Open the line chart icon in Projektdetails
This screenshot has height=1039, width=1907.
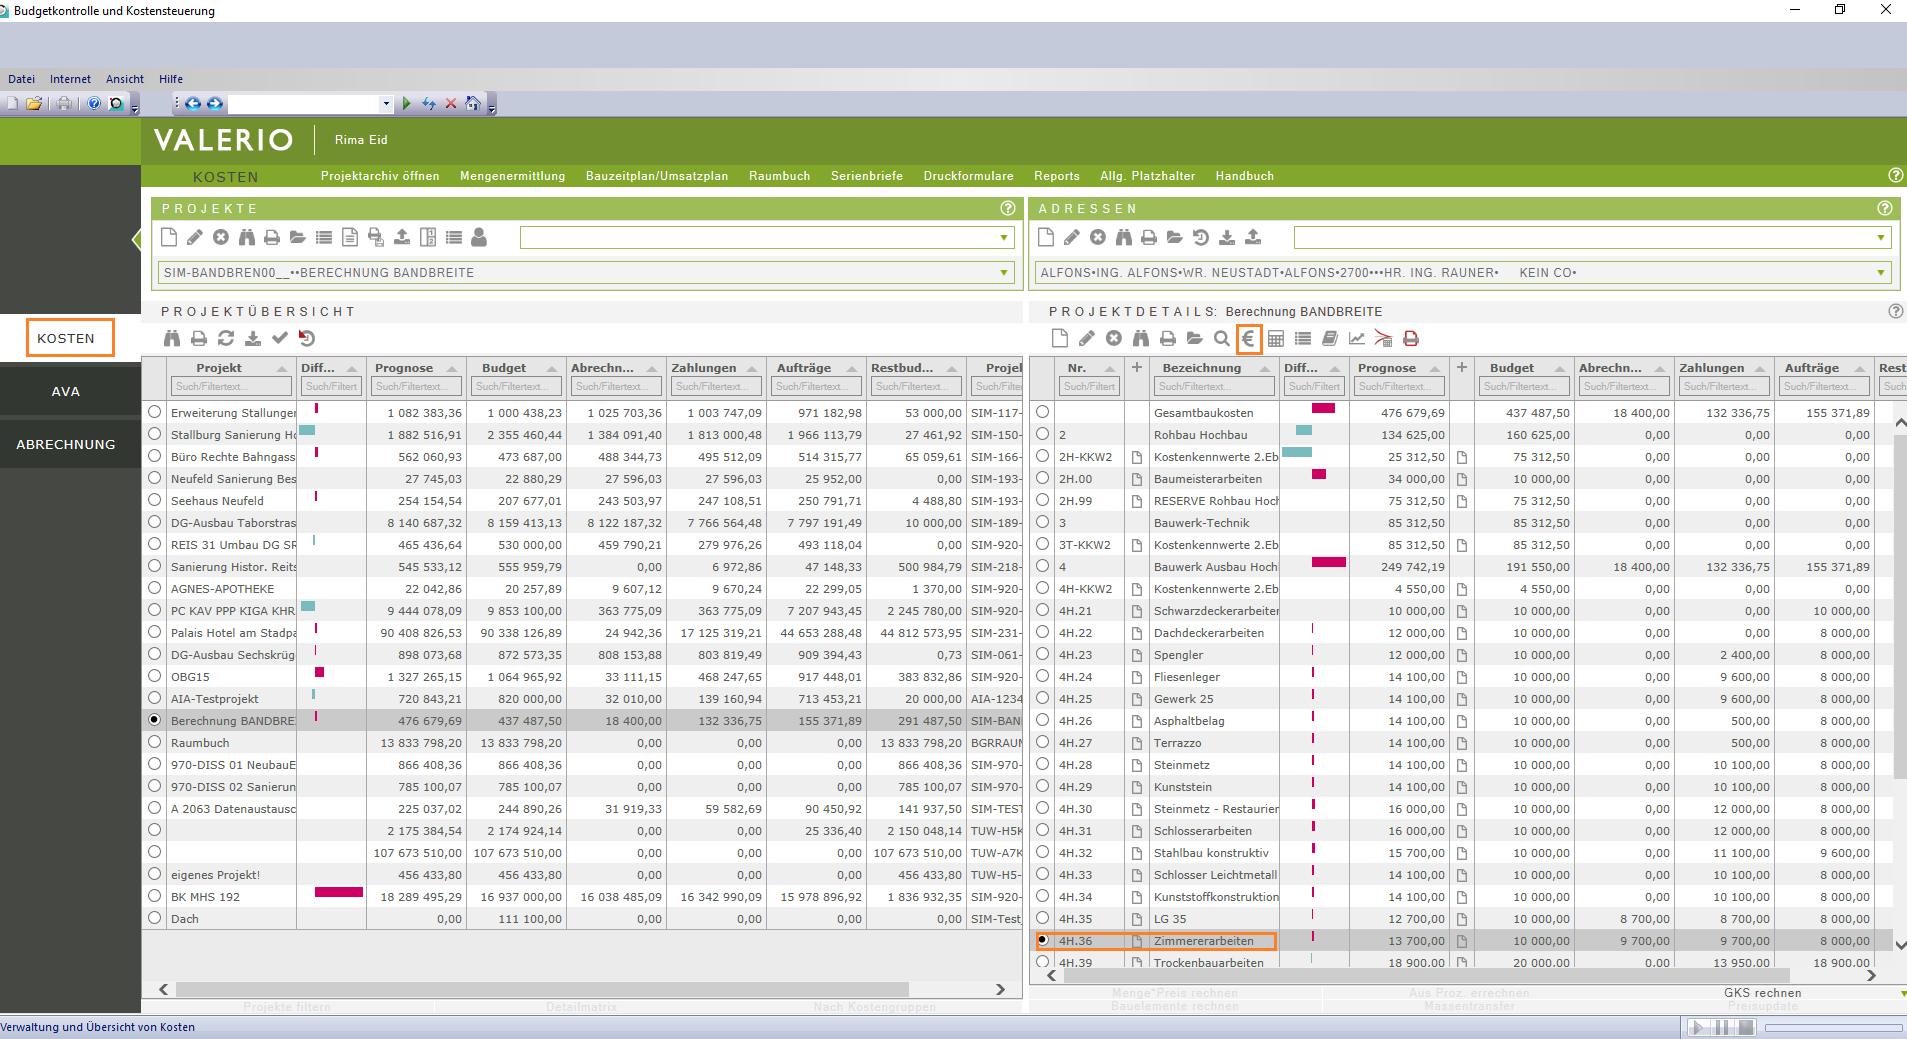pos(1356,339)
